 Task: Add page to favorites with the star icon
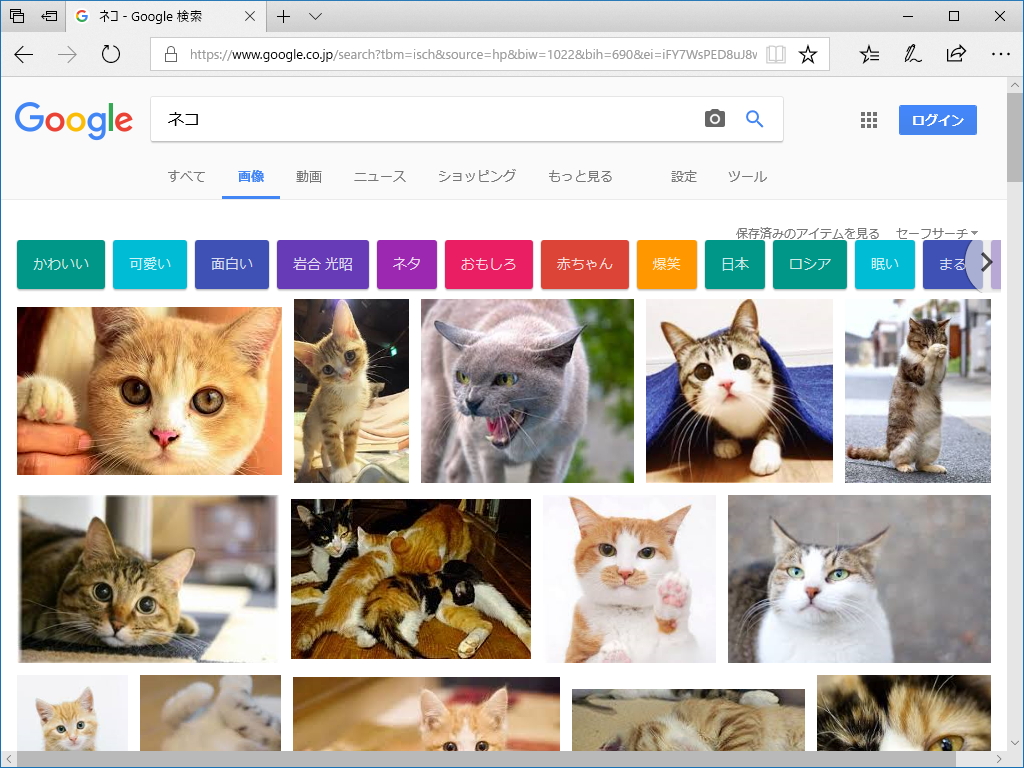pyautogui.click(x=808, y=54)
